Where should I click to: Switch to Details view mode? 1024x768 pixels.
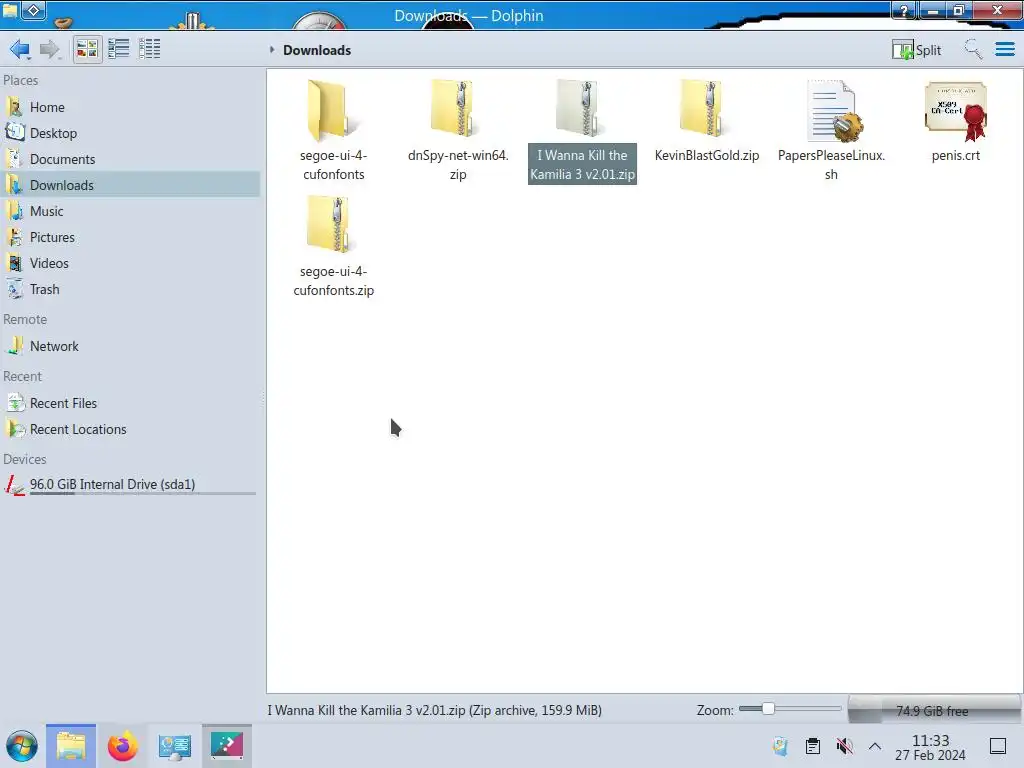[x=150, y=49]
